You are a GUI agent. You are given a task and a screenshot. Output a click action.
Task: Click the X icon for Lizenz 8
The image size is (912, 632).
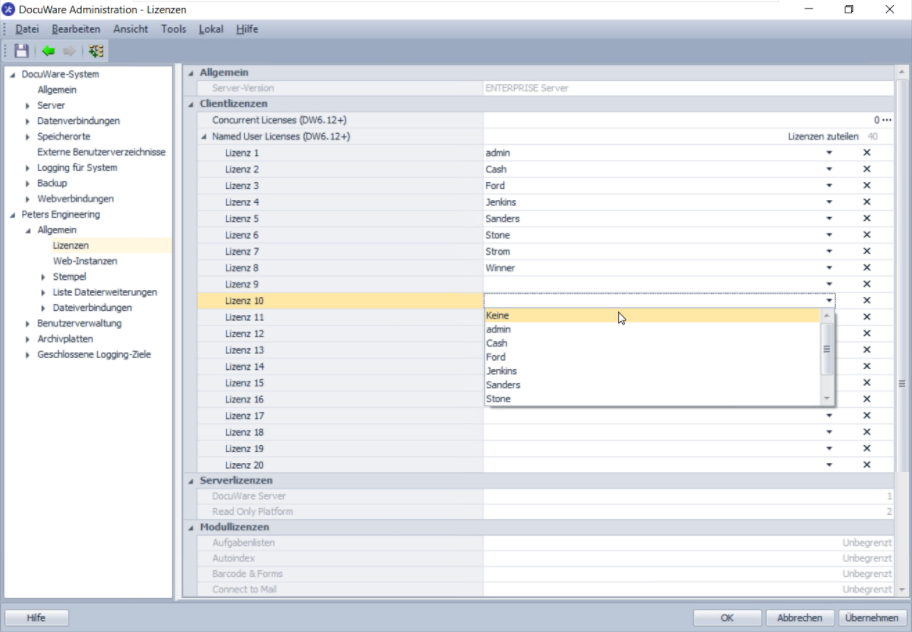[x=866, y=268]
